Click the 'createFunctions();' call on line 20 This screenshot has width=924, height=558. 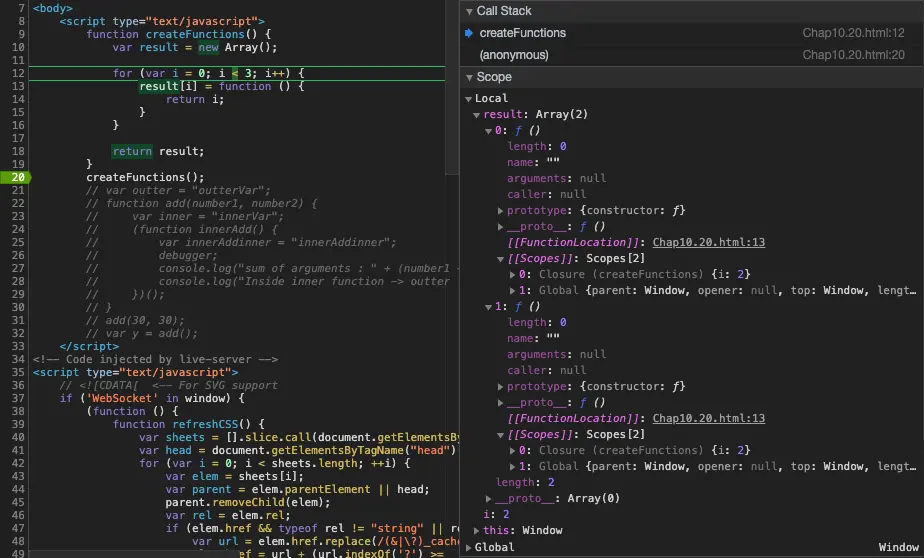pyautogui.click(x=145, y=177)
